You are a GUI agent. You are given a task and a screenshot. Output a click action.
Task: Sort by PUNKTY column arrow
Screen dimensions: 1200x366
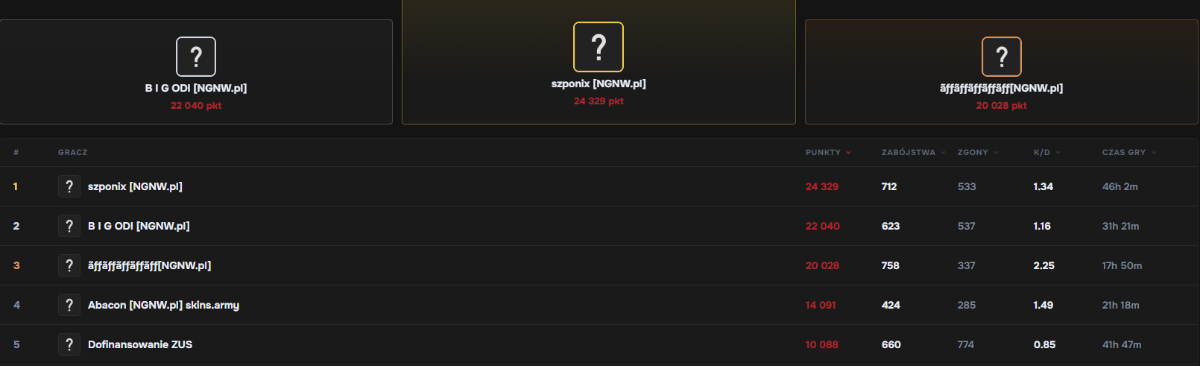pos(848,153)
